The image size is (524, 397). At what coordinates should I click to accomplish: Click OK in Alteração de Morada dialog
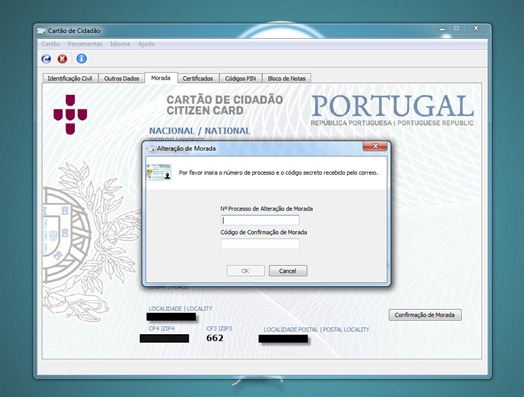tap(245, 271)
